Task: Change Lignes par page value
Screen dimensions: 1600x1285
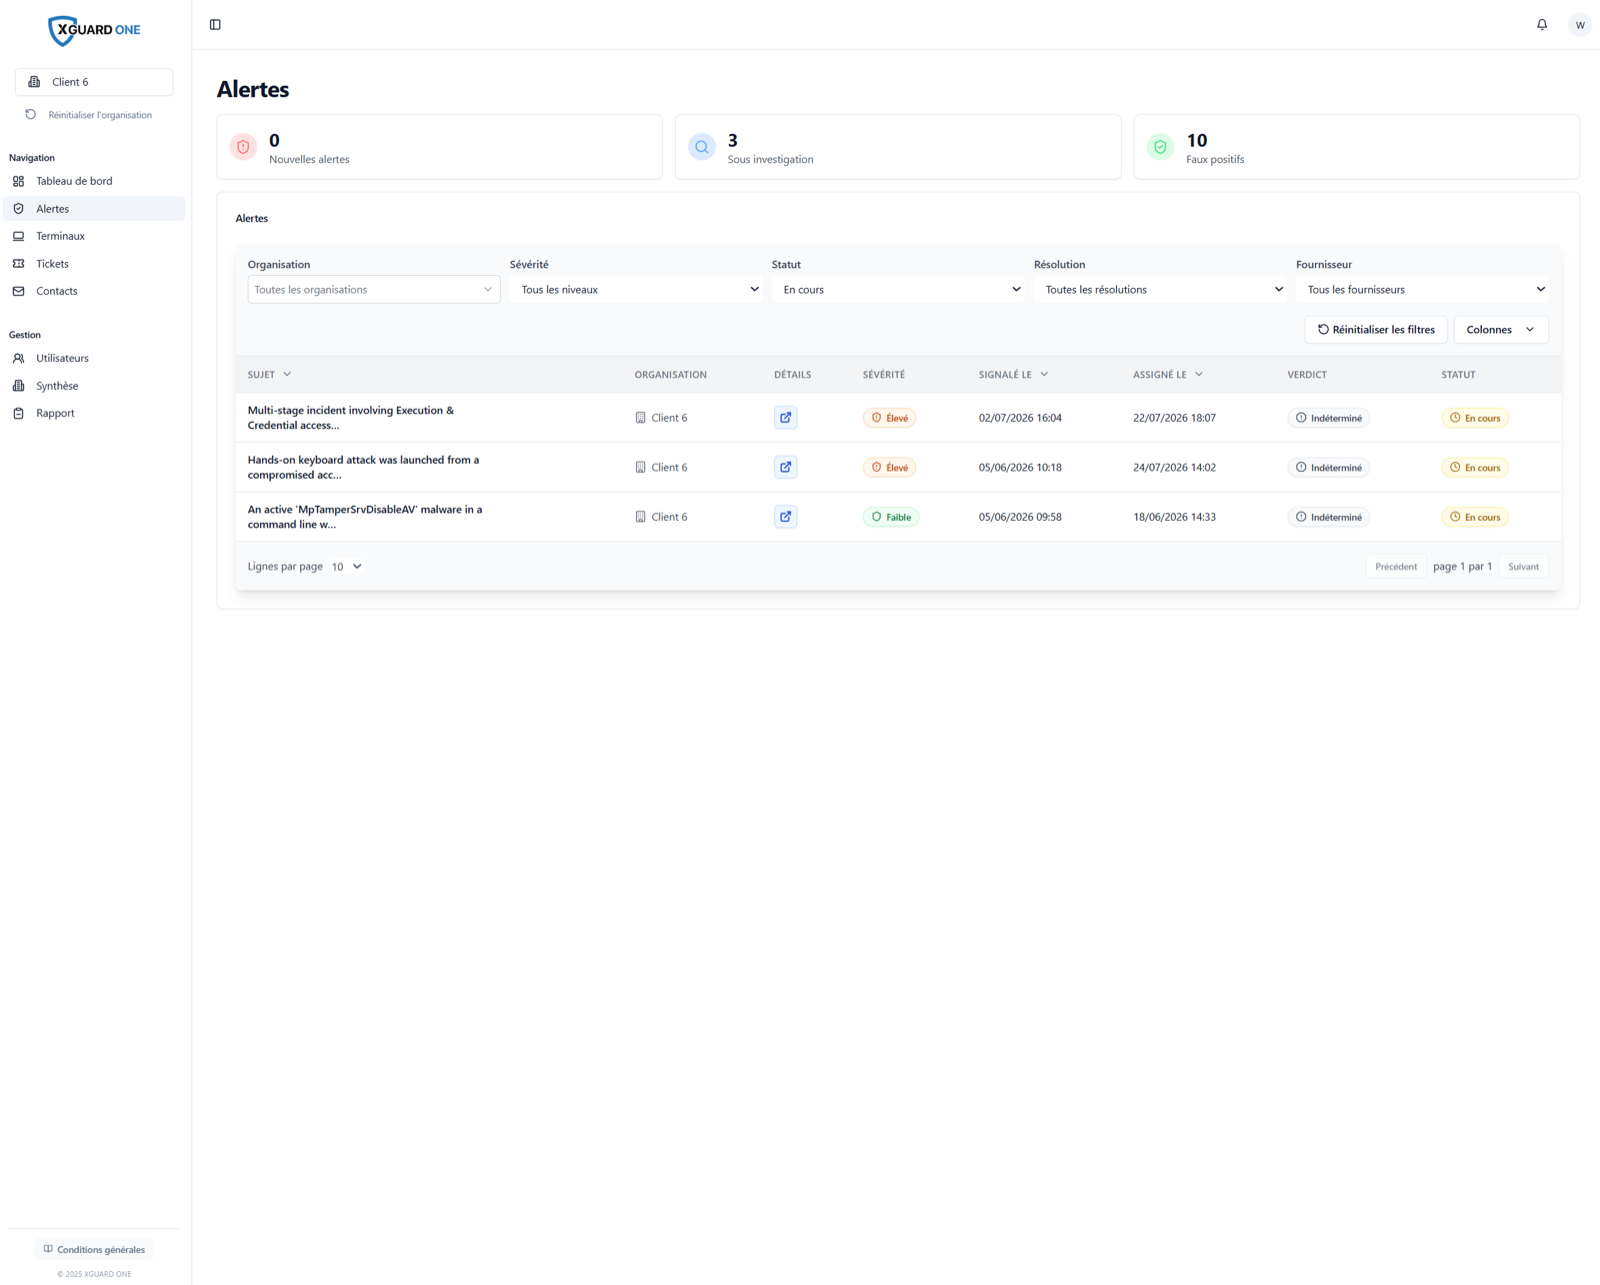Action: pyautogui.click(x=346, y=567)
